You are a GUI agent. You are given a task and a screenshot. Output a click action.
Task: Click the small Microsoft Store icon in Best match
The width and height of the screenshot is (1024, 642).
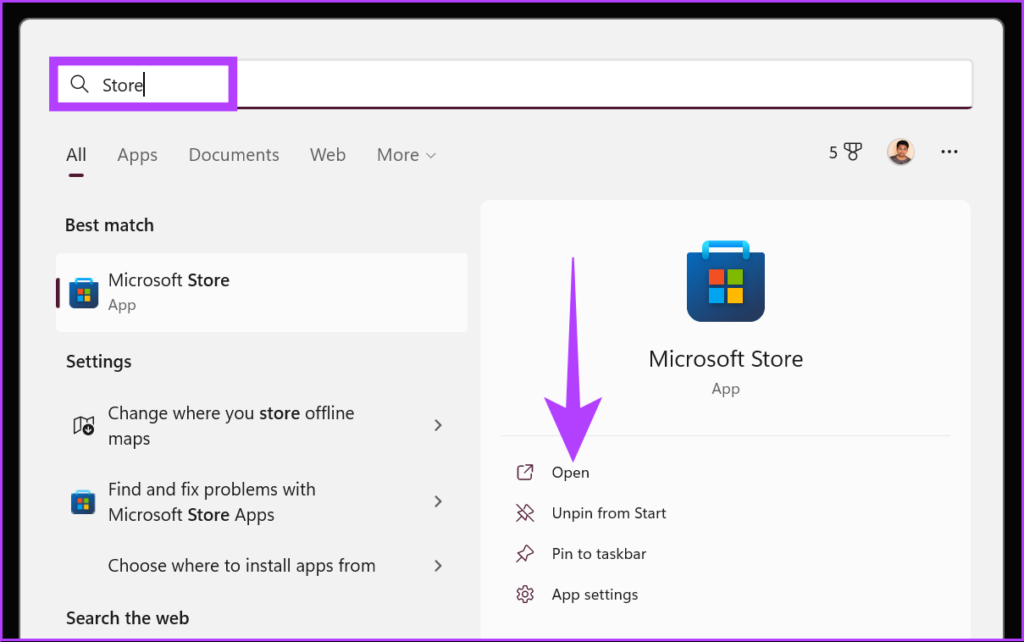[x=84, y=293]
